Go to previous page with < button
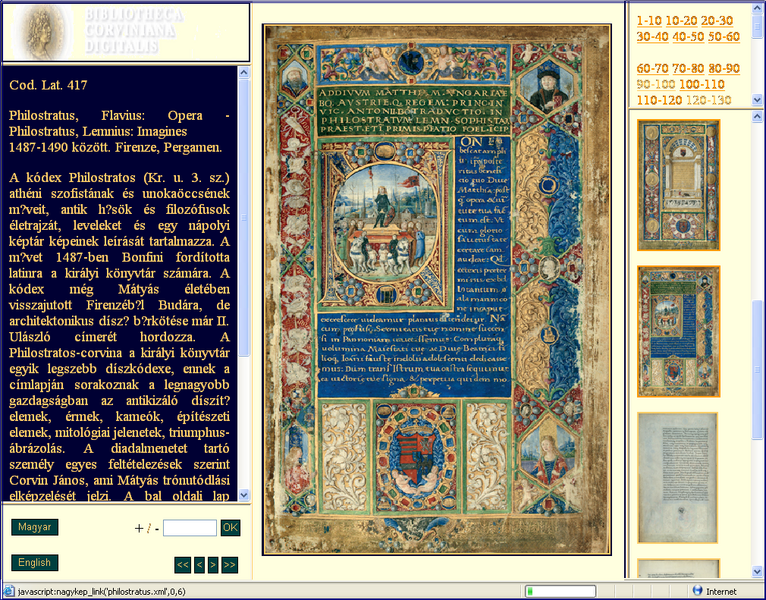 point(199,565)
